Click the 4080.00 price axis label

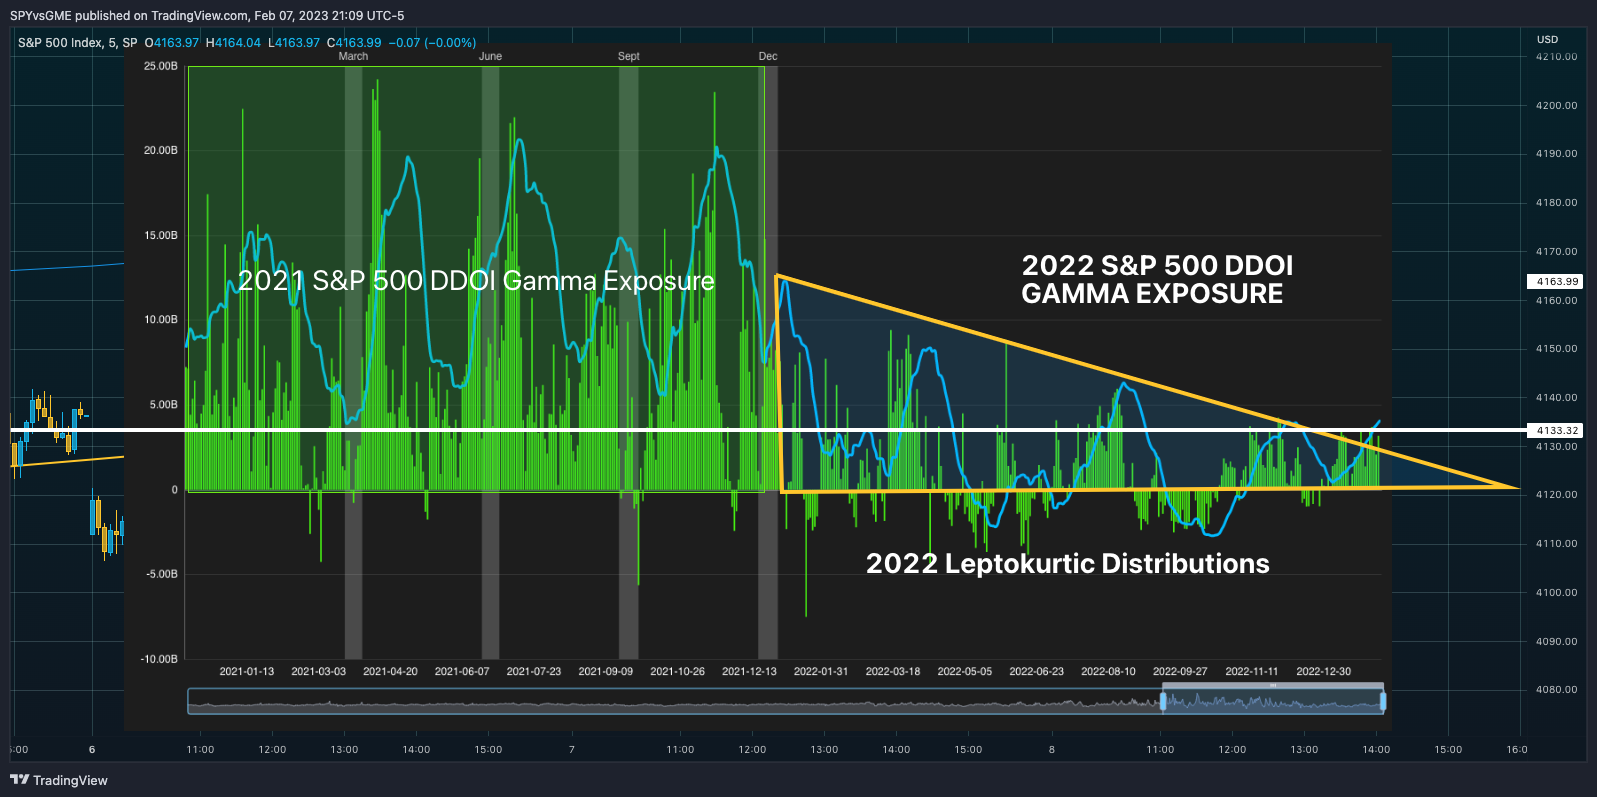[1557, 690]
